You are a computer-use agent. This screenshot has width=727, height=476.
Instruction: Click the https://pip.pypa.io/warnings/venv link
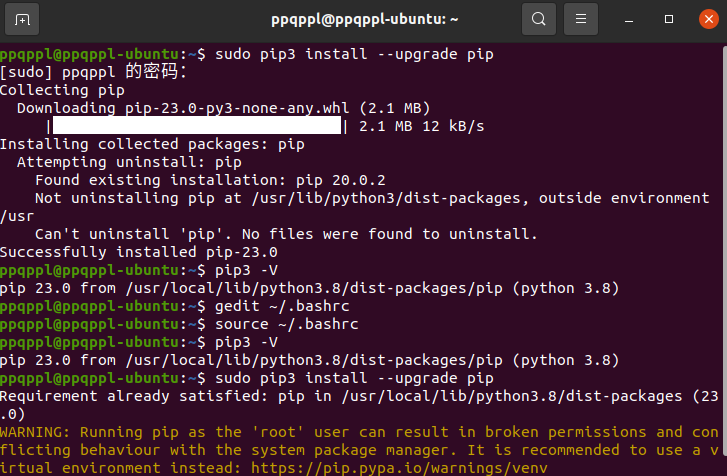pyautogui.click(x=399, y=468)
